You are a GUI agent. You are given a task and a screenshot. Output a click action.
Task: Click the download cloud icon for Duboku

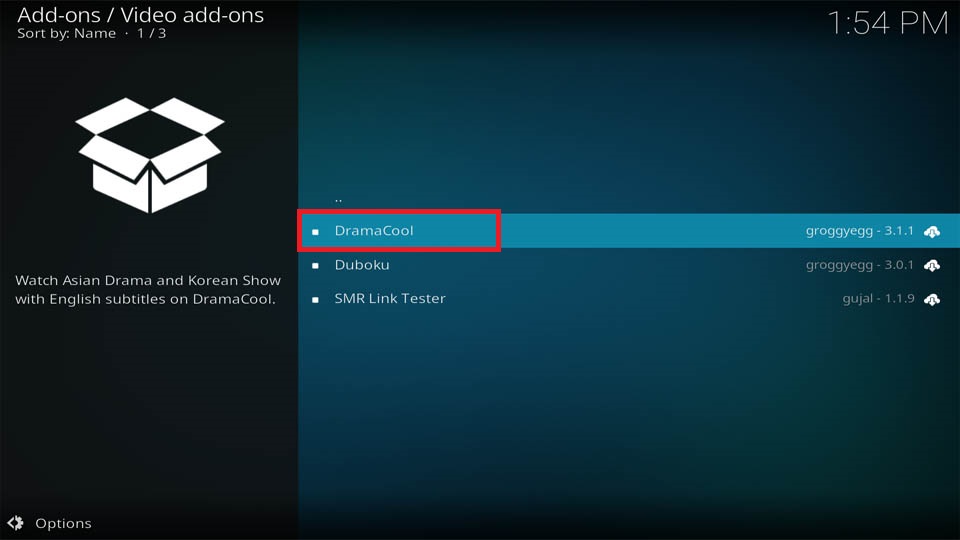[932, 265]
